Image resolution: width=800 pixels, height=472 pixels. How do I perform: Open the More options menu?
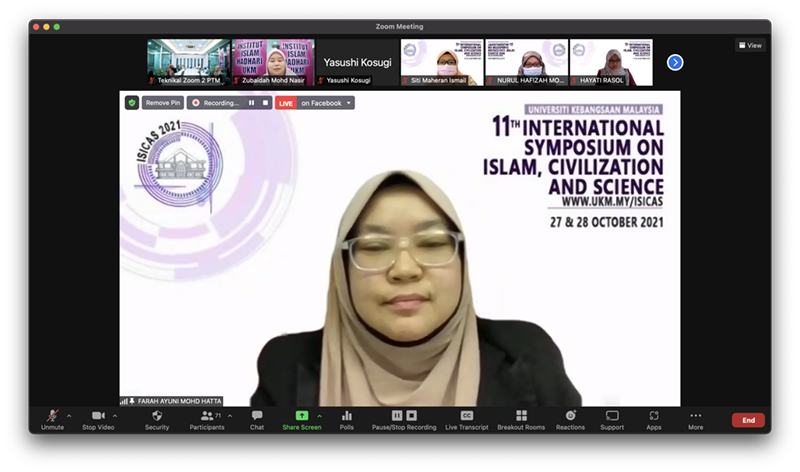pos(695,416)
